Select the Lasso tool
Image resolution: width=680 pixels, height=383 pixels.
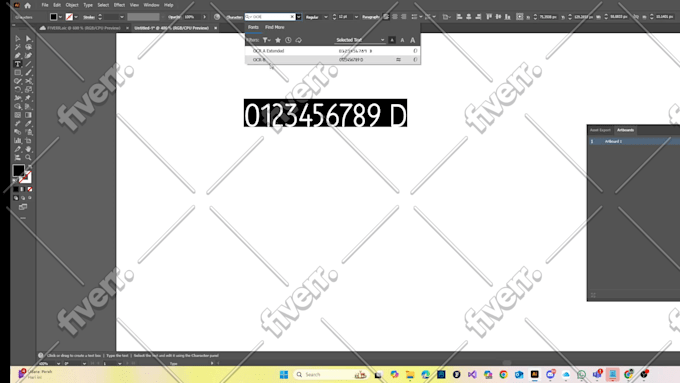pyautogui.click(x=29, y=47)
